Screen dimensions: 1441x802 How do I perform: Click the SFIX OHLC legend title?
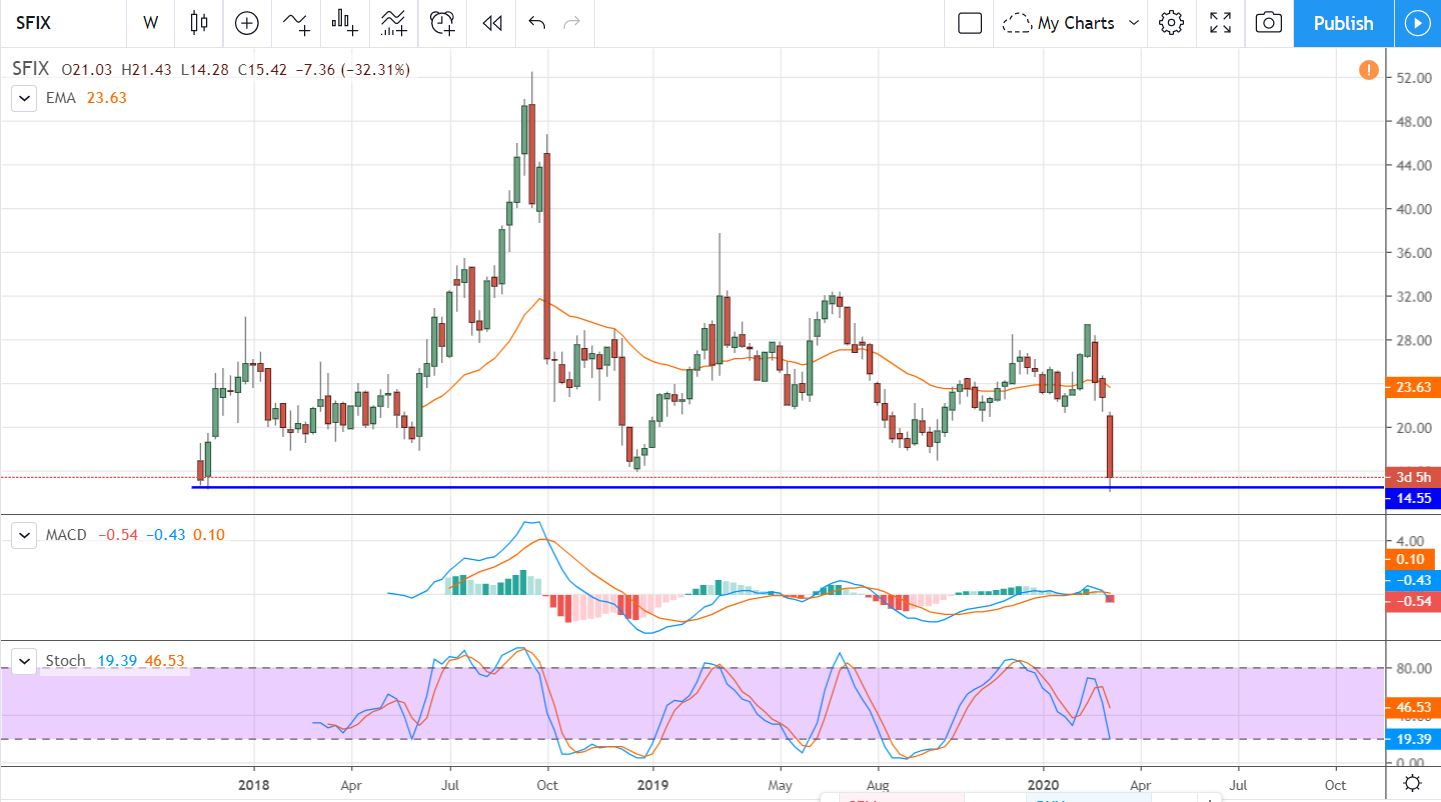point(31,70)
